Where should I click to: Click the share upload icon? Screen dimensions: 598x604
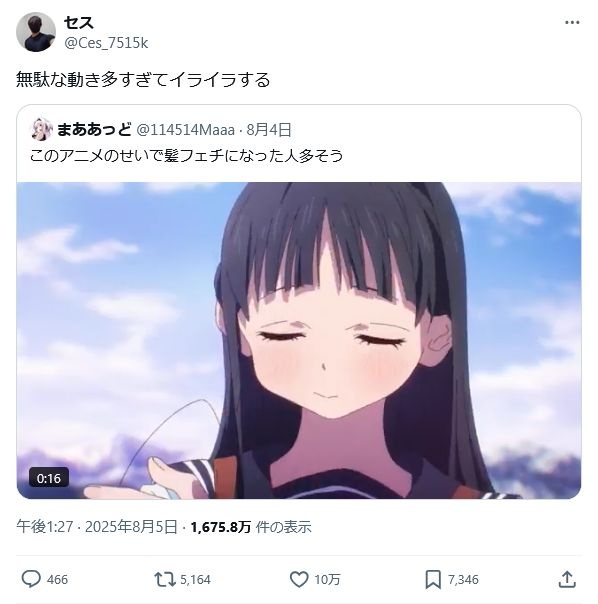(x=567, y=579)
